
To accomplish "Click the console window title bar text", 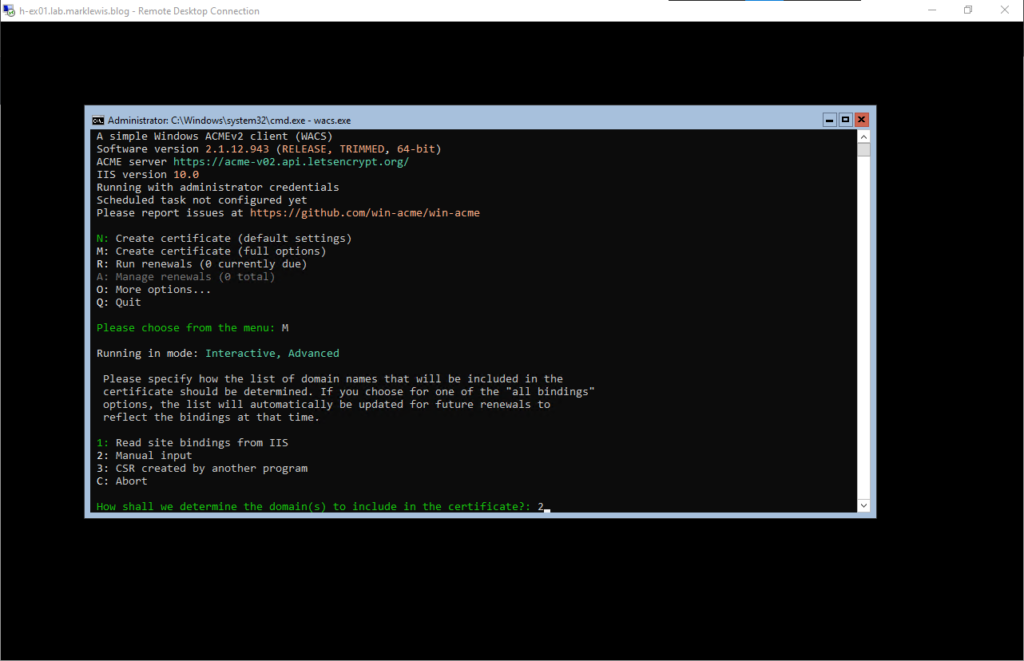I will (x=229, y=120).
